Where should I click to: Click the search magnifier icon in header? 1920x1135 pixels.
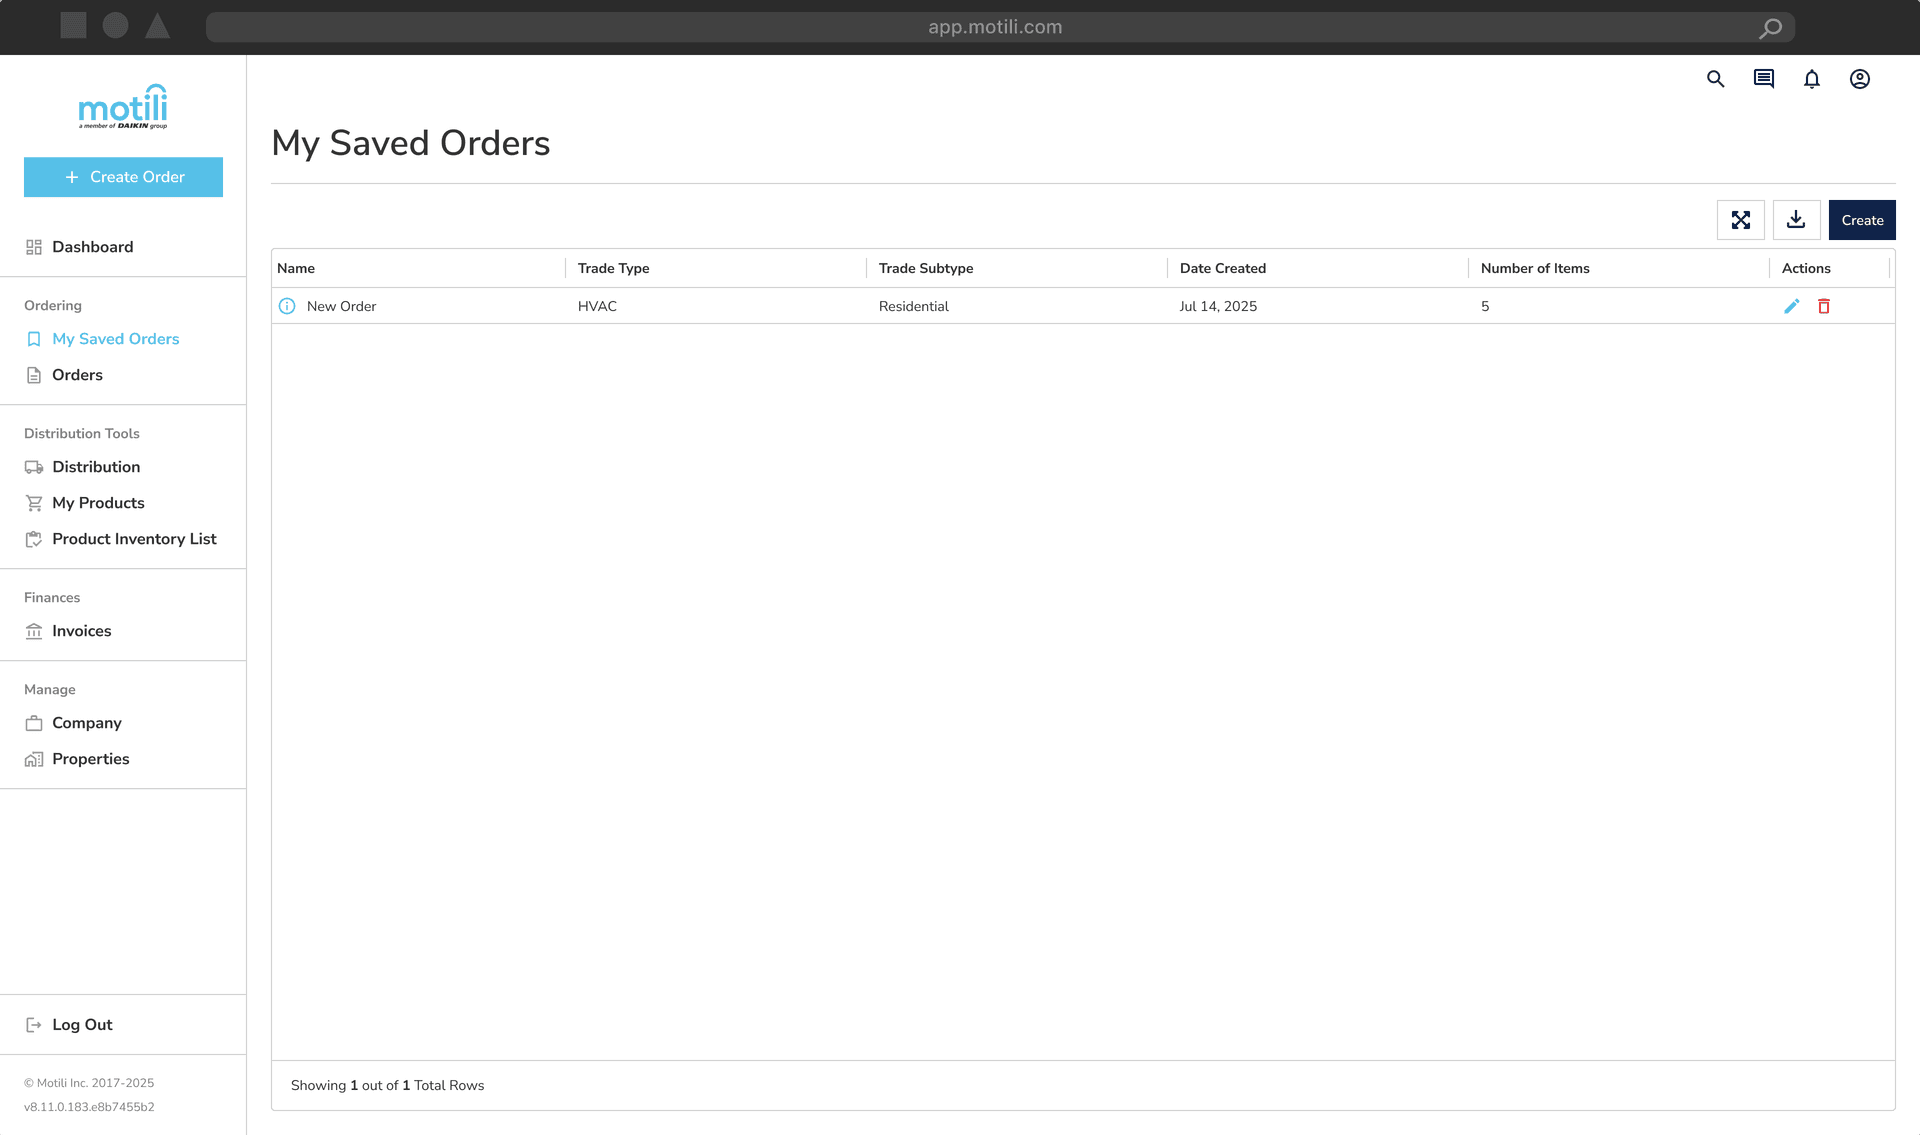point(1715,79)
